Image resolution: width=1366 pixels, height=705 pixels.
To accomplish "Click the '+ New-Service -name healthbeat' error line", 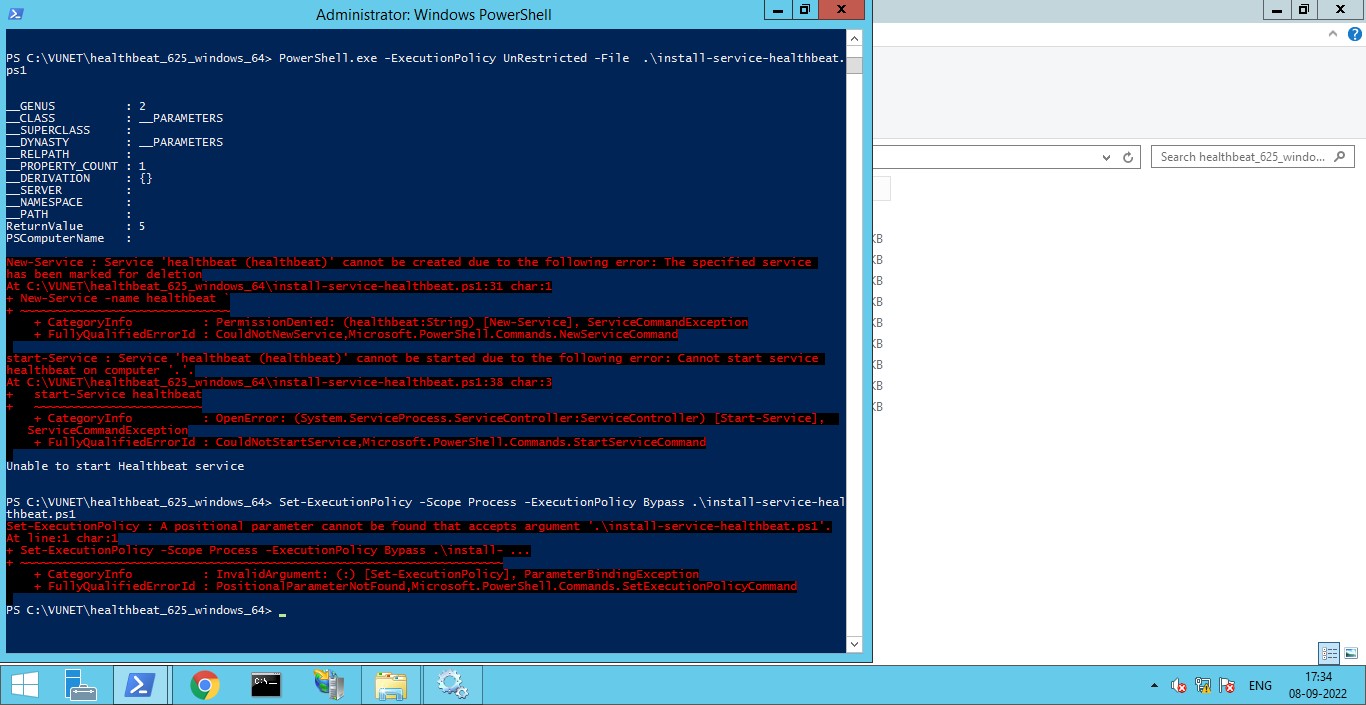I will pyautogui.click(x=118, y=298).
